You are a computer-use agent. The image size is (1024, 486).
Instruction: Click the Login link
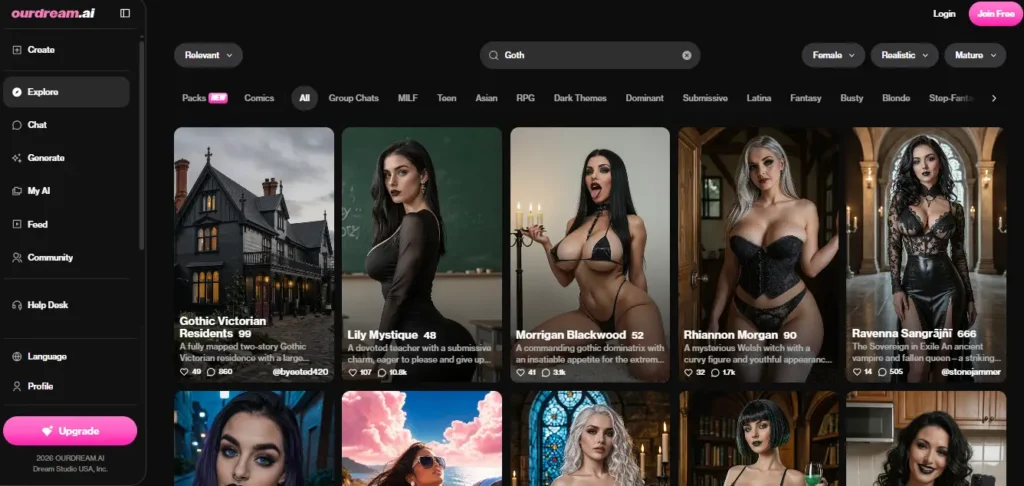(944, 14)
